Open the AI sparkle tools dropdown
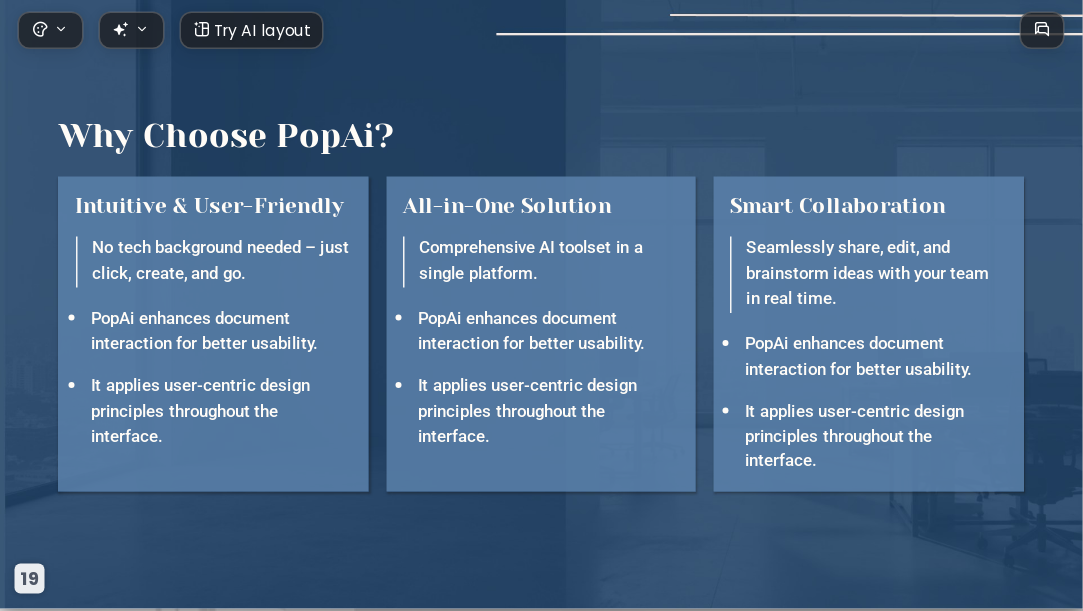 coord(131,30)
